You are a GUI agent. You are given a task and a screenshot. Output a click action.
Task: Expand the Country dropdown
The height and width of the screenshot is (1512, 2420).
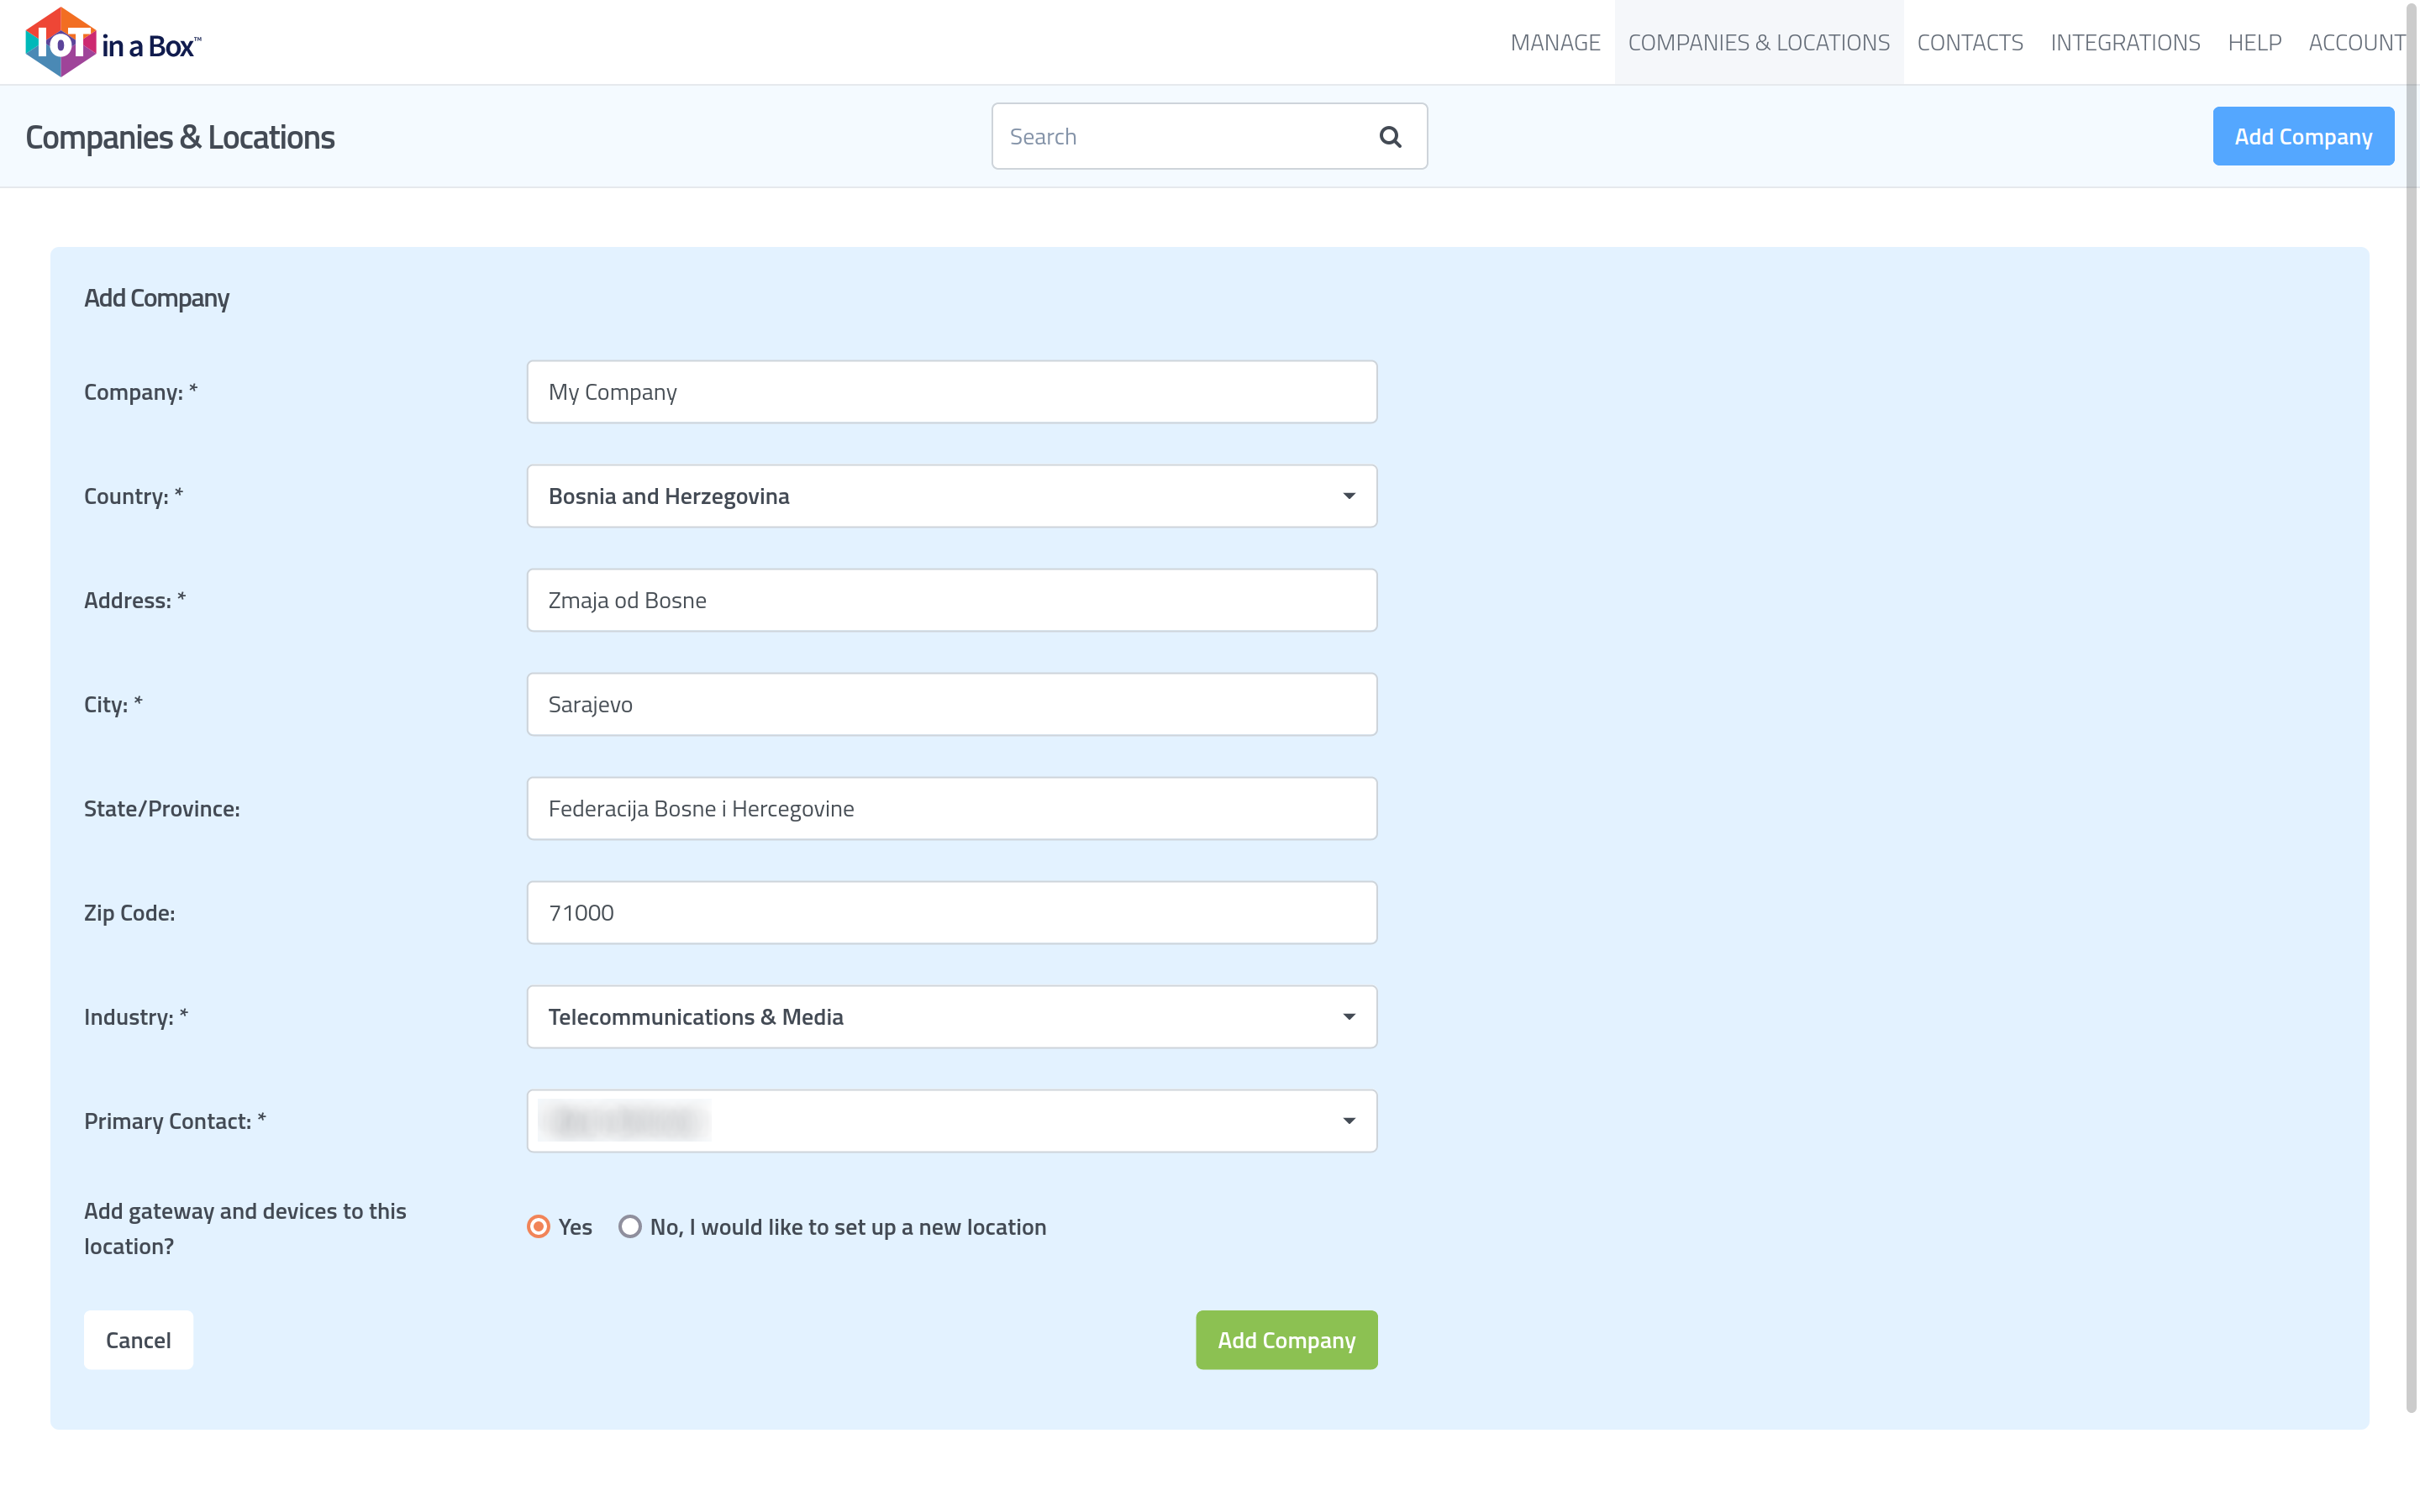(x=951, y=496)
